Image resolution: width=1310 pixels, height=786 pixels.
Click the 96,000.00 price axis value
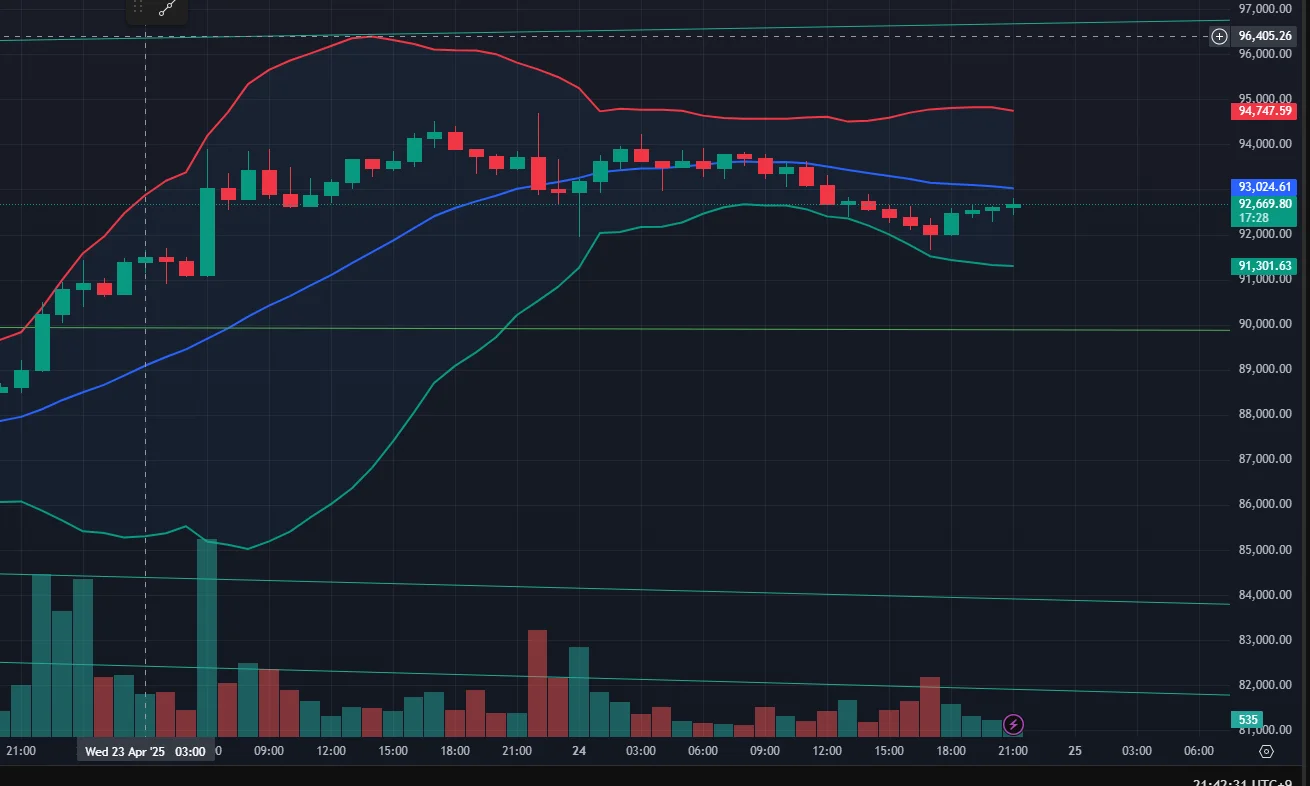1265,54
